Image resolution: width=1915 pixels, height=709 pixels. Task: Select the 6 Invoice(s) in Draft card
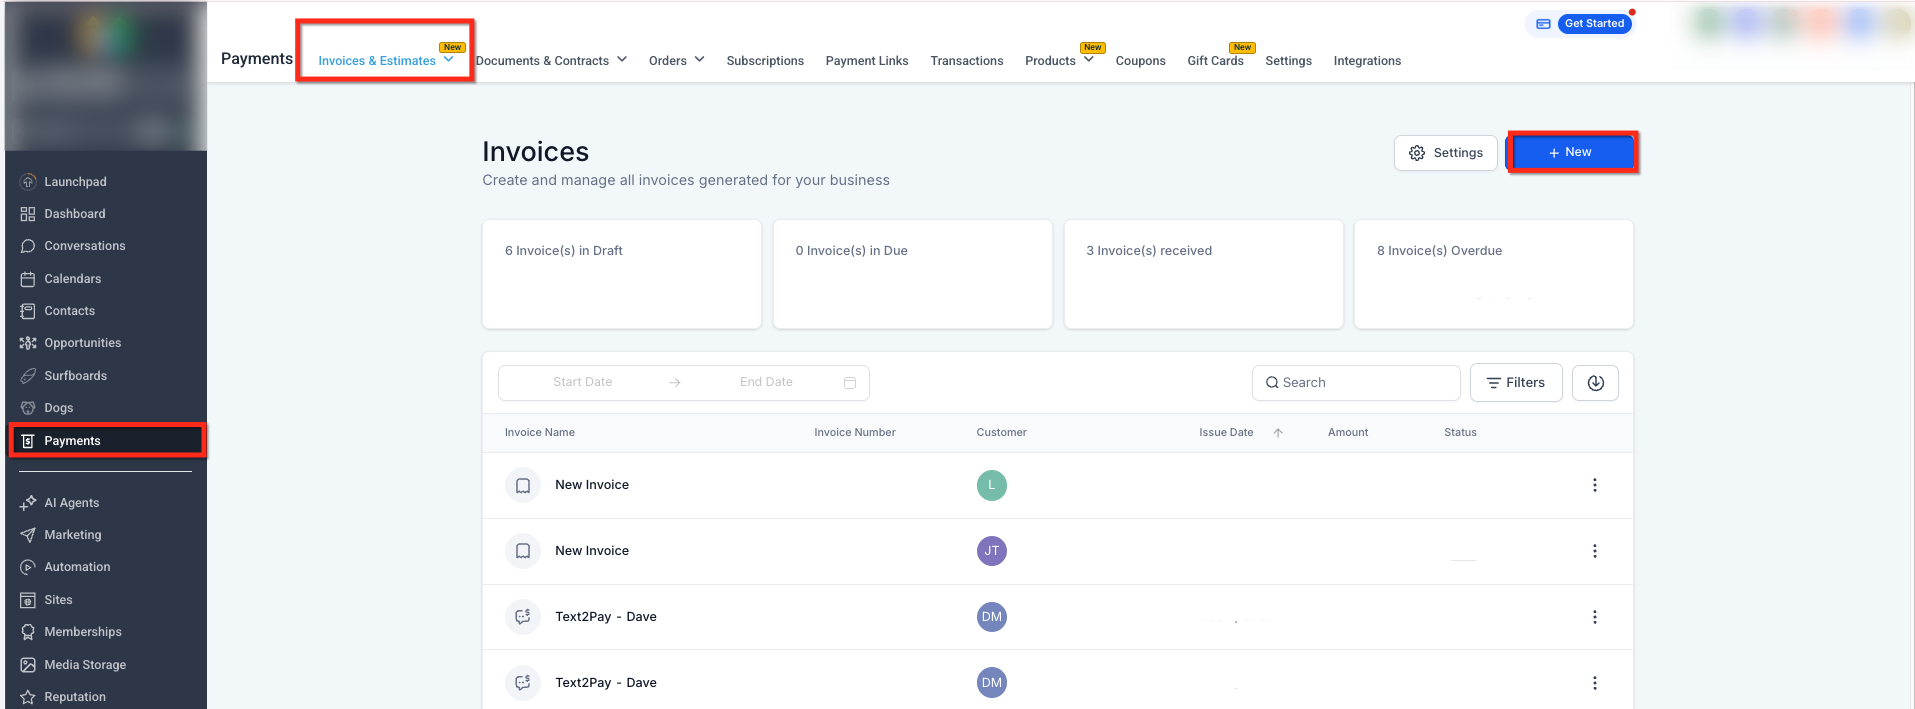click(x=622, y=274)
